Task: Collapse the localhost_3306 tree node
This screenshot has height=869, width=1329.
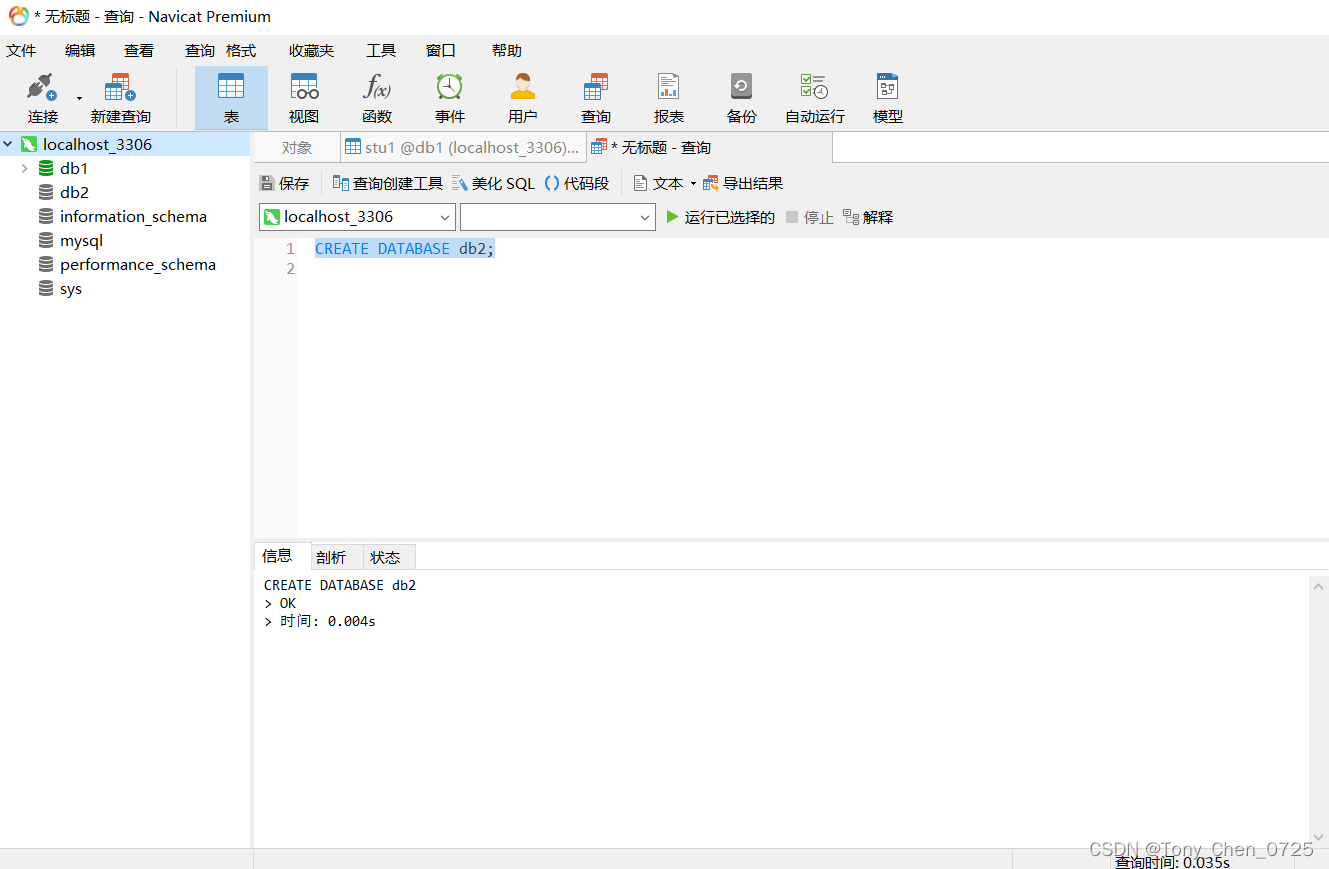Action: pos(8,144)
